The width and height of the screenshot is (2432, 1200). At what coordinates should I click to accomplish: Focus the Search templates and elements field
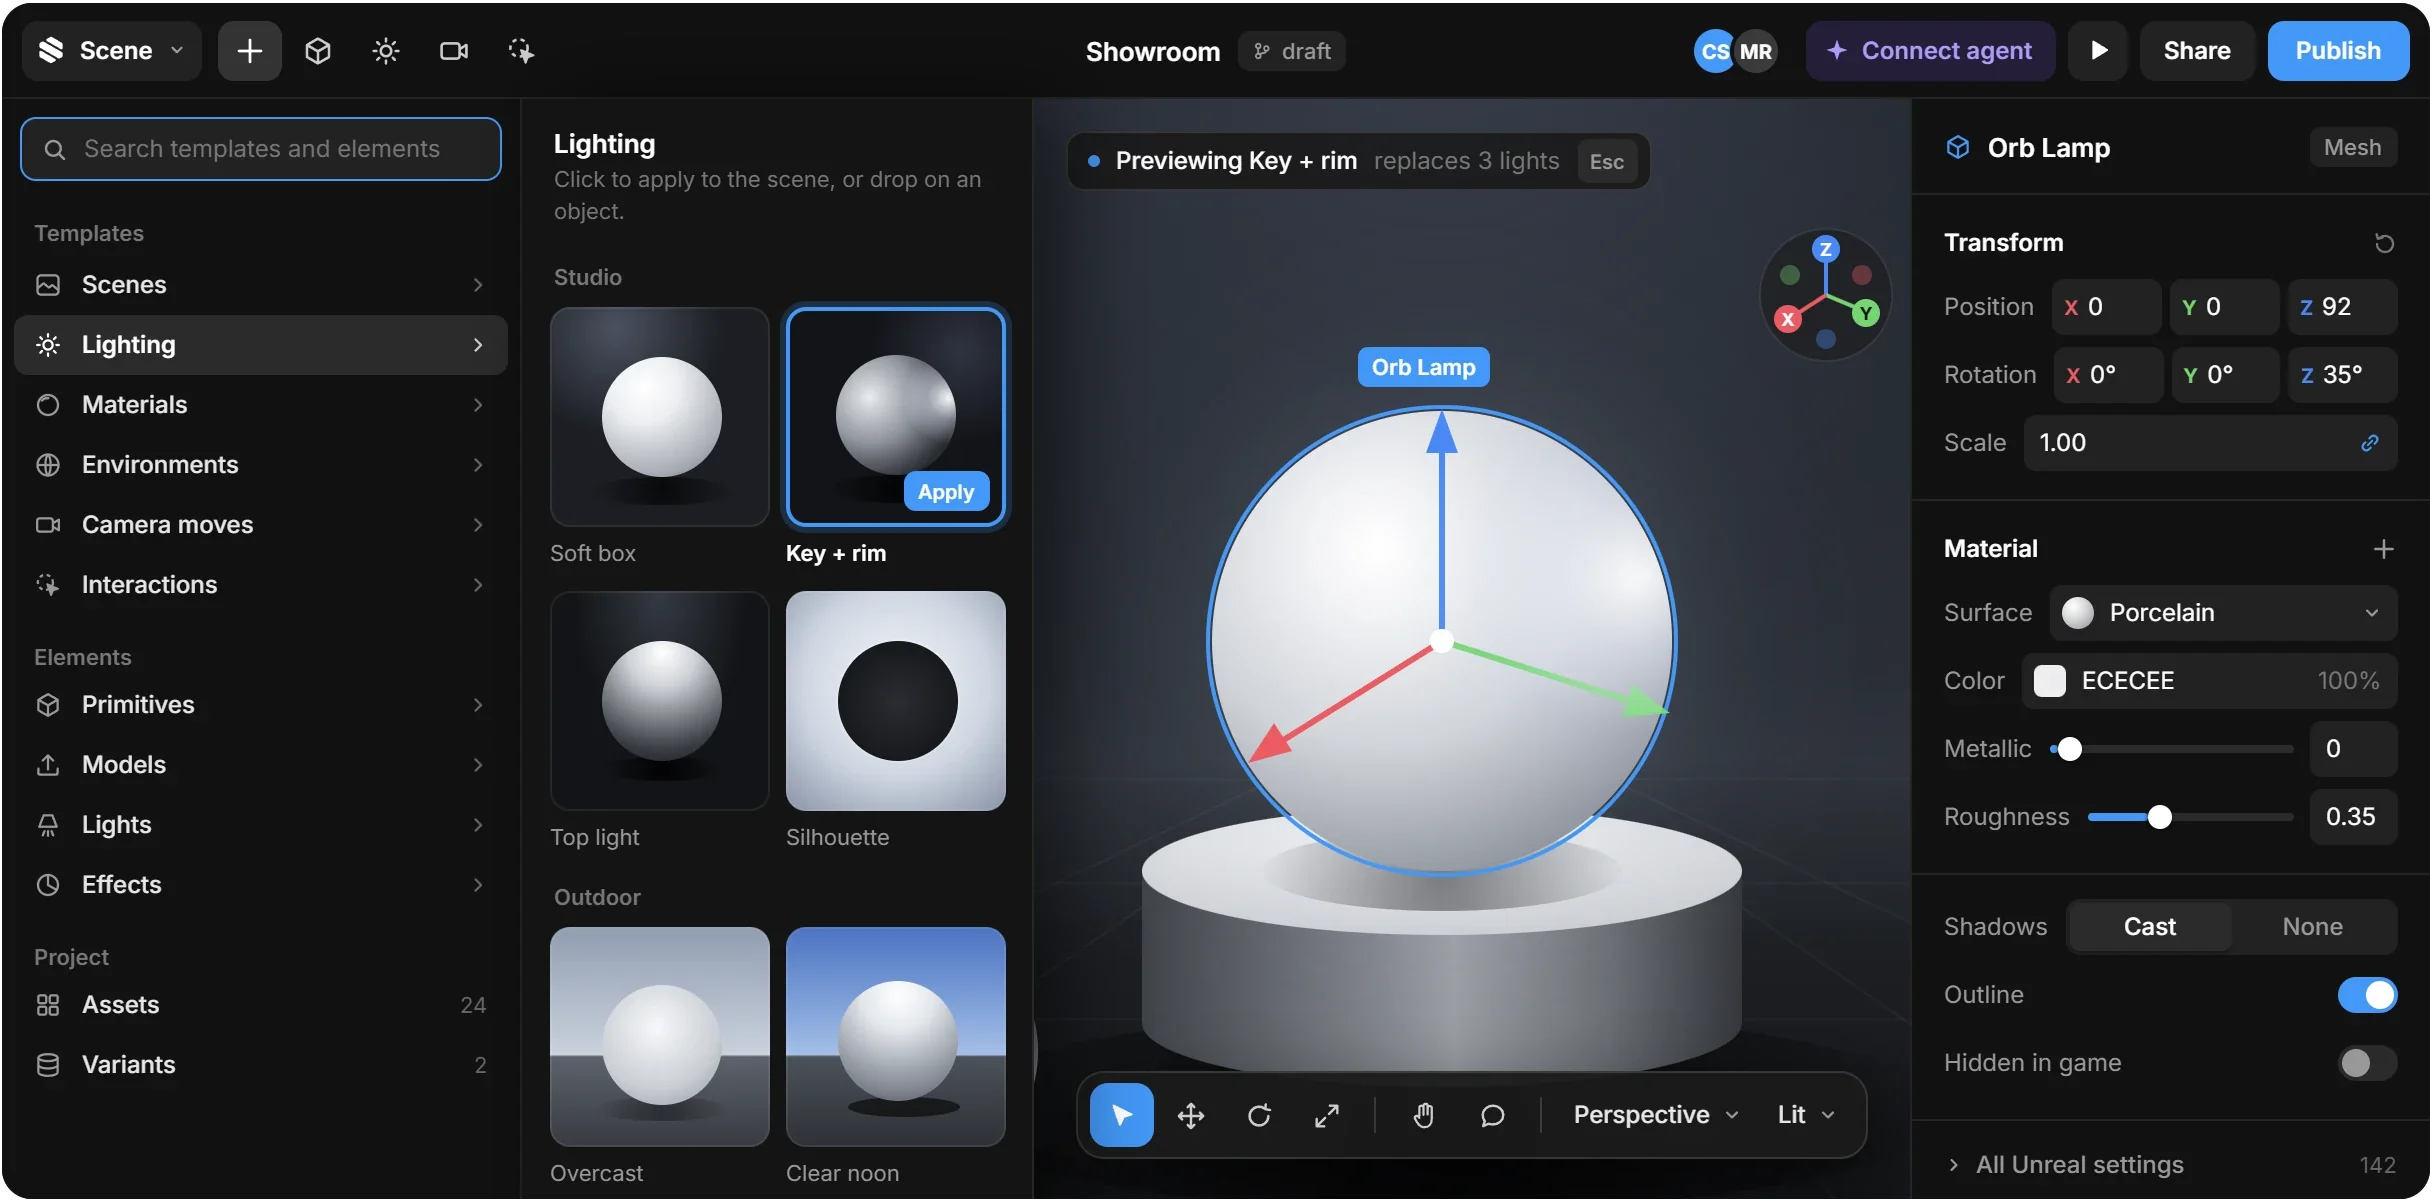(261, 149)
